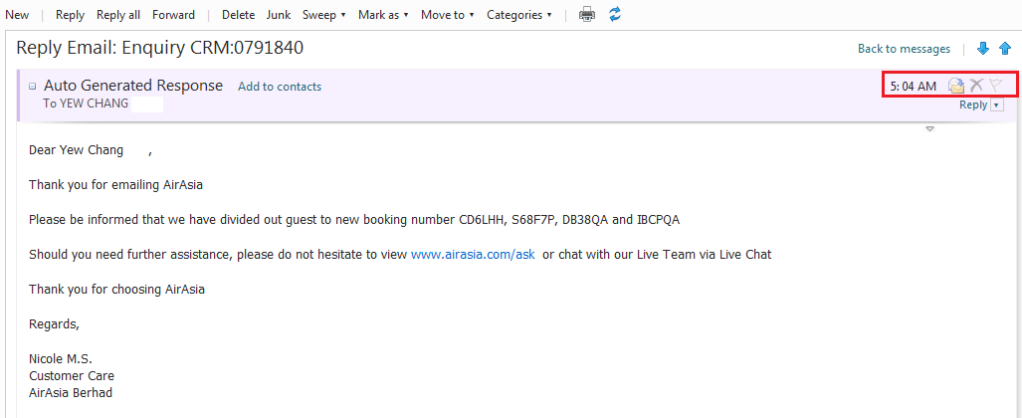Click the blue refresh arrows icon

[x=615, y=15]
